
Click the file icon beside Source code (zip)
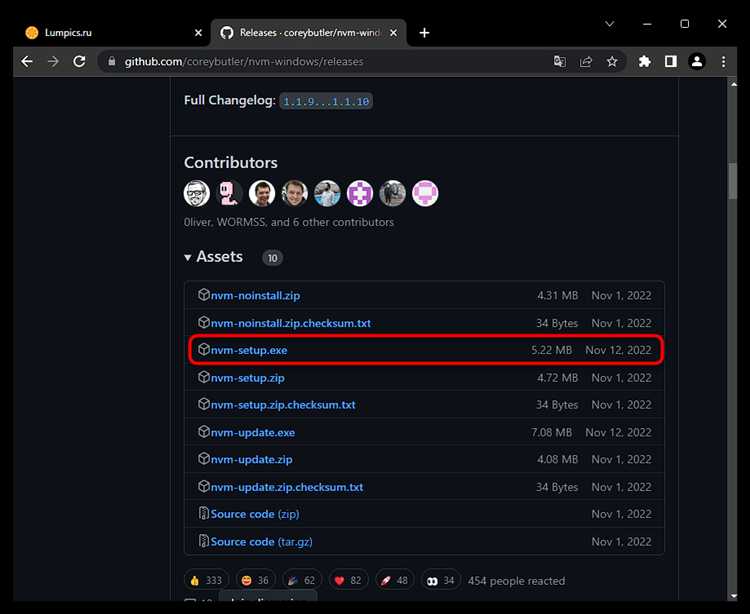click(x=204, y=514)
